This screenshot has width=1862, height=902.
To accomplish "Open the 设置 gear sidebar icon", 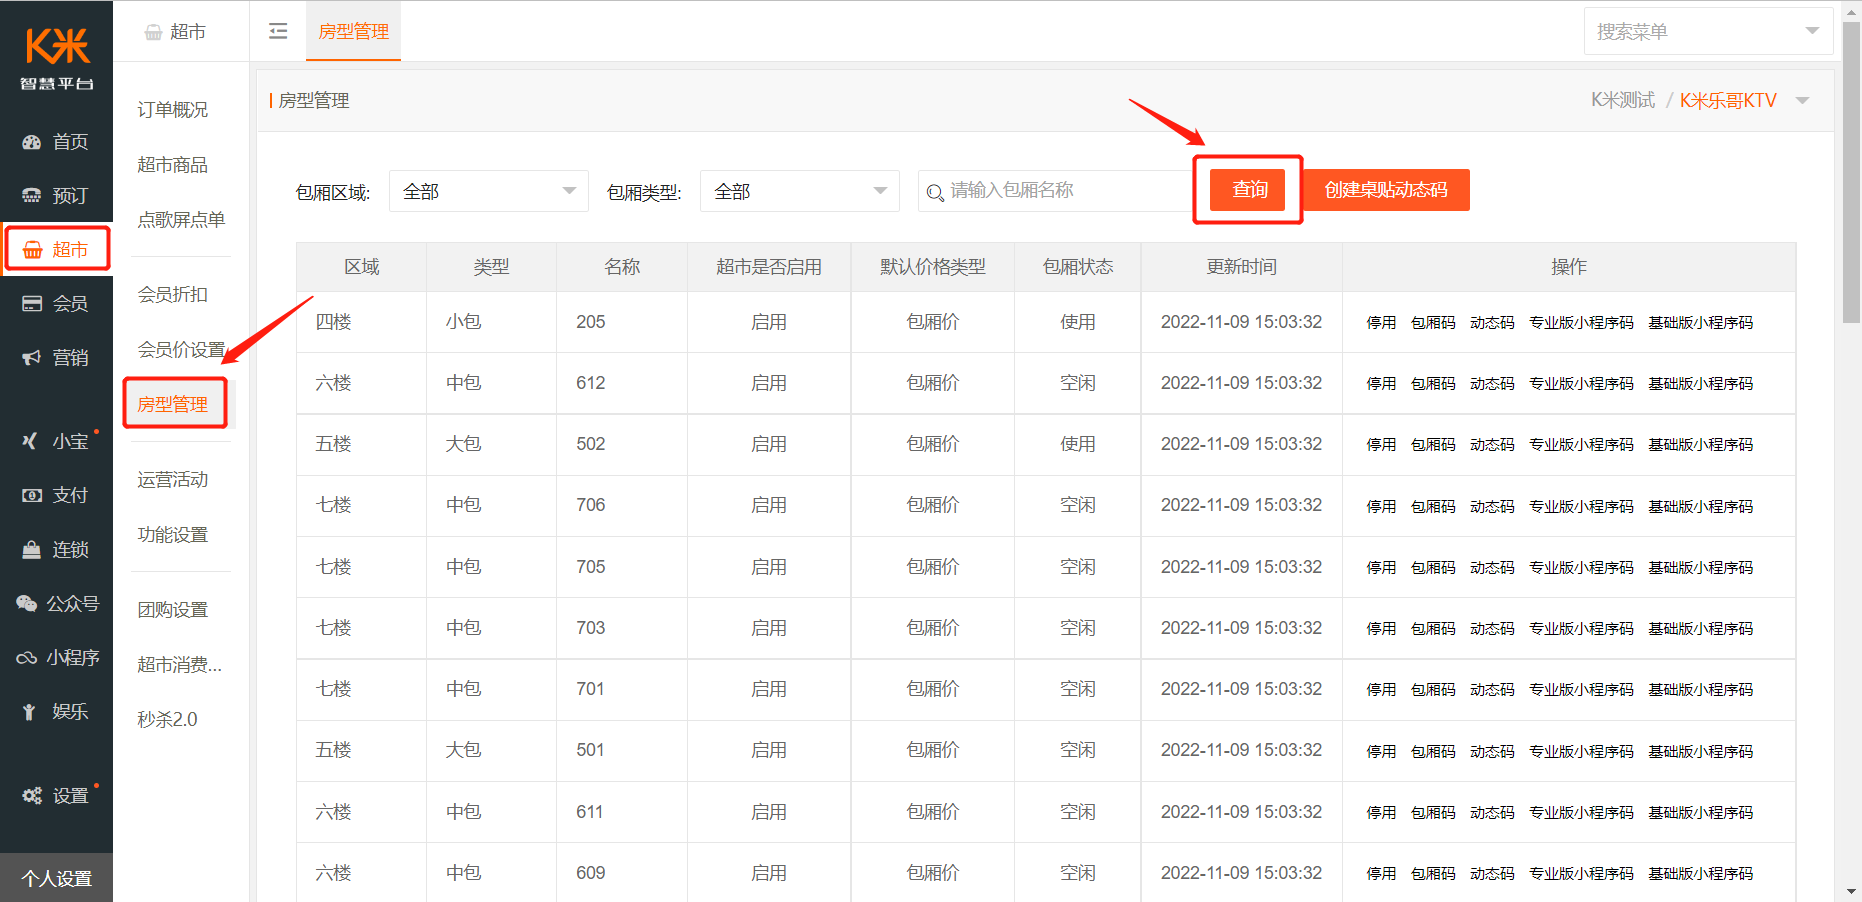I will tap(32, 796).
